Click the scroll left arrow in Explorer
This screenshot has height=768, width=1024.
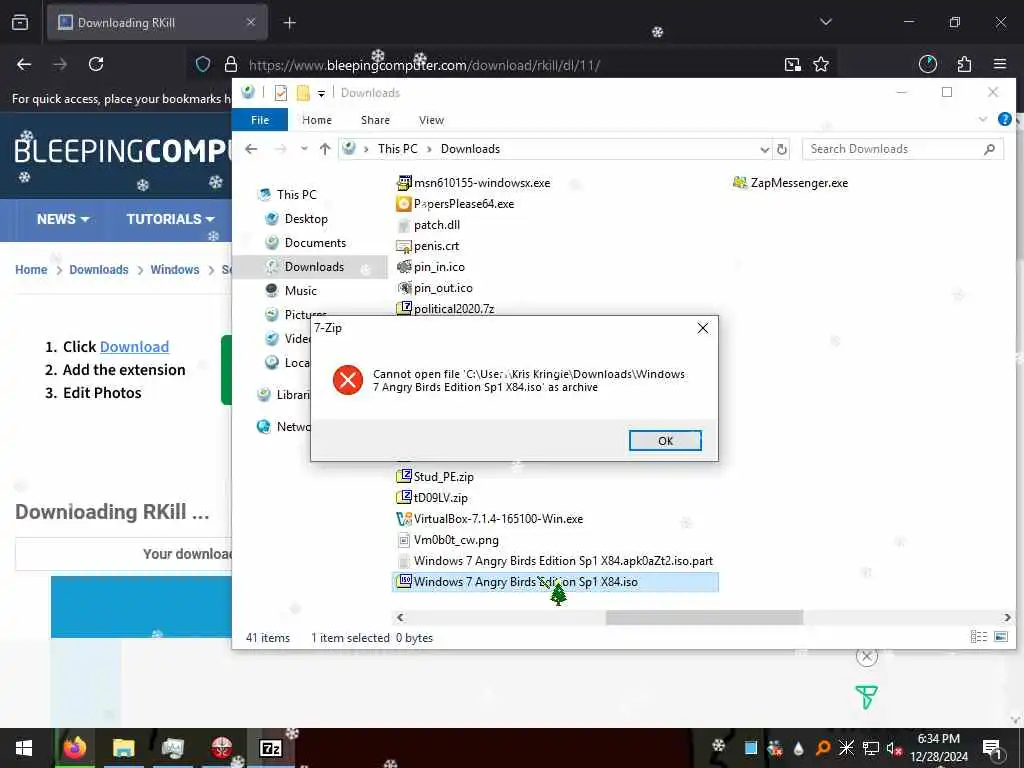[400, 617]
